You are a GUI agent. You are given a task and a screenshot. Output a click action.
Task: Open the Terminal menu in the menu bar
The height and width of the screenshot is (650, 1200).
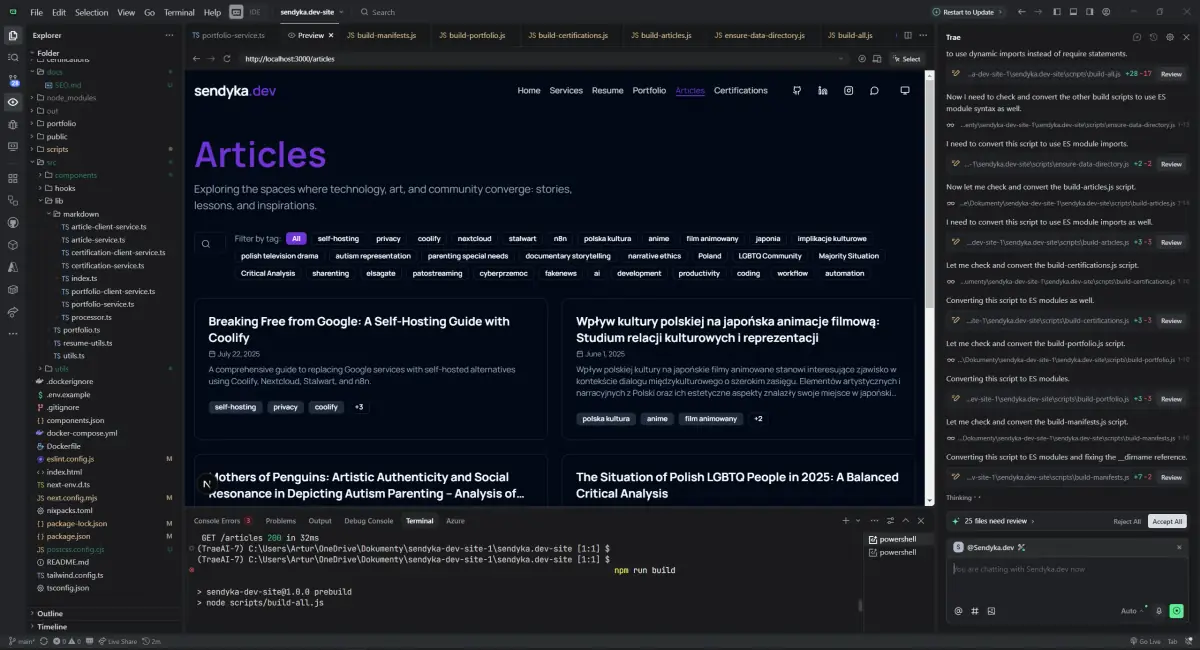point(179,13)
